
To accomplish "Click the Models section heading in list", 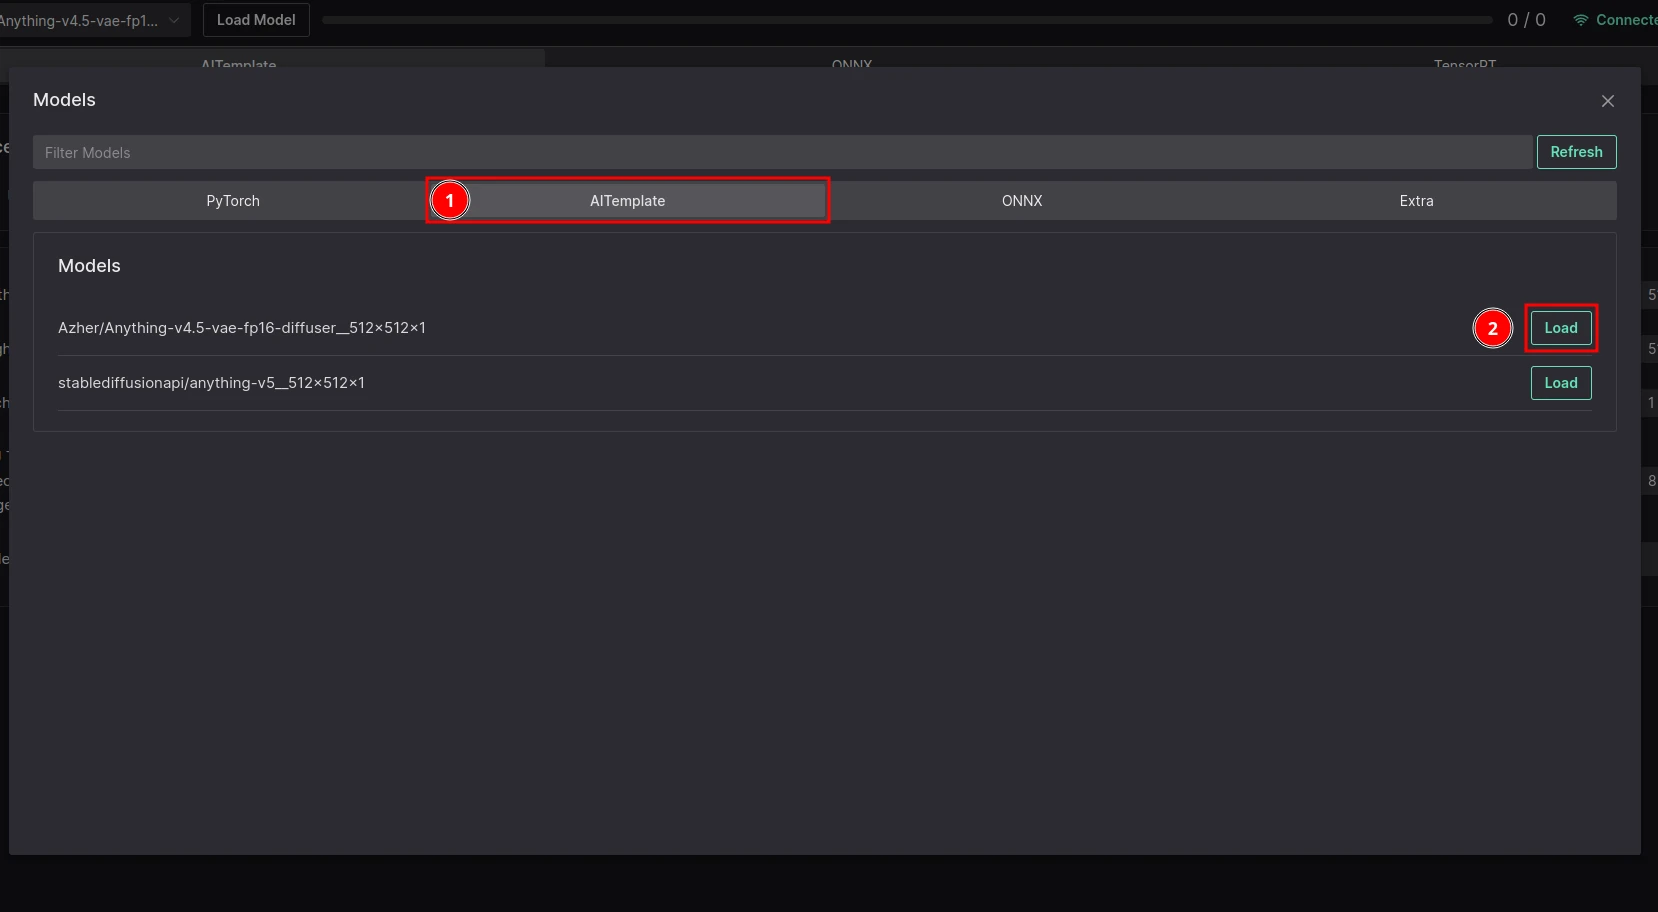I will [89, 266].
